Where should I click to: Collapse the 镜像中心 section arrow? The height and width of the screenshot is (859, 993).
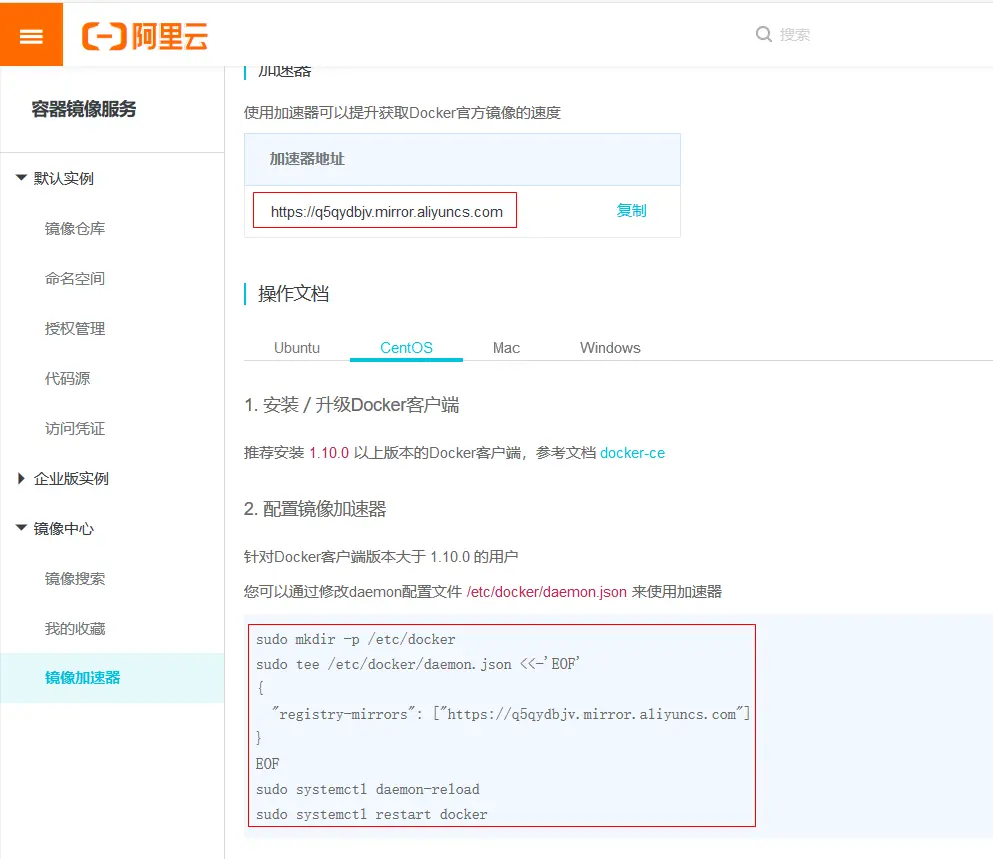pos(21,528)
